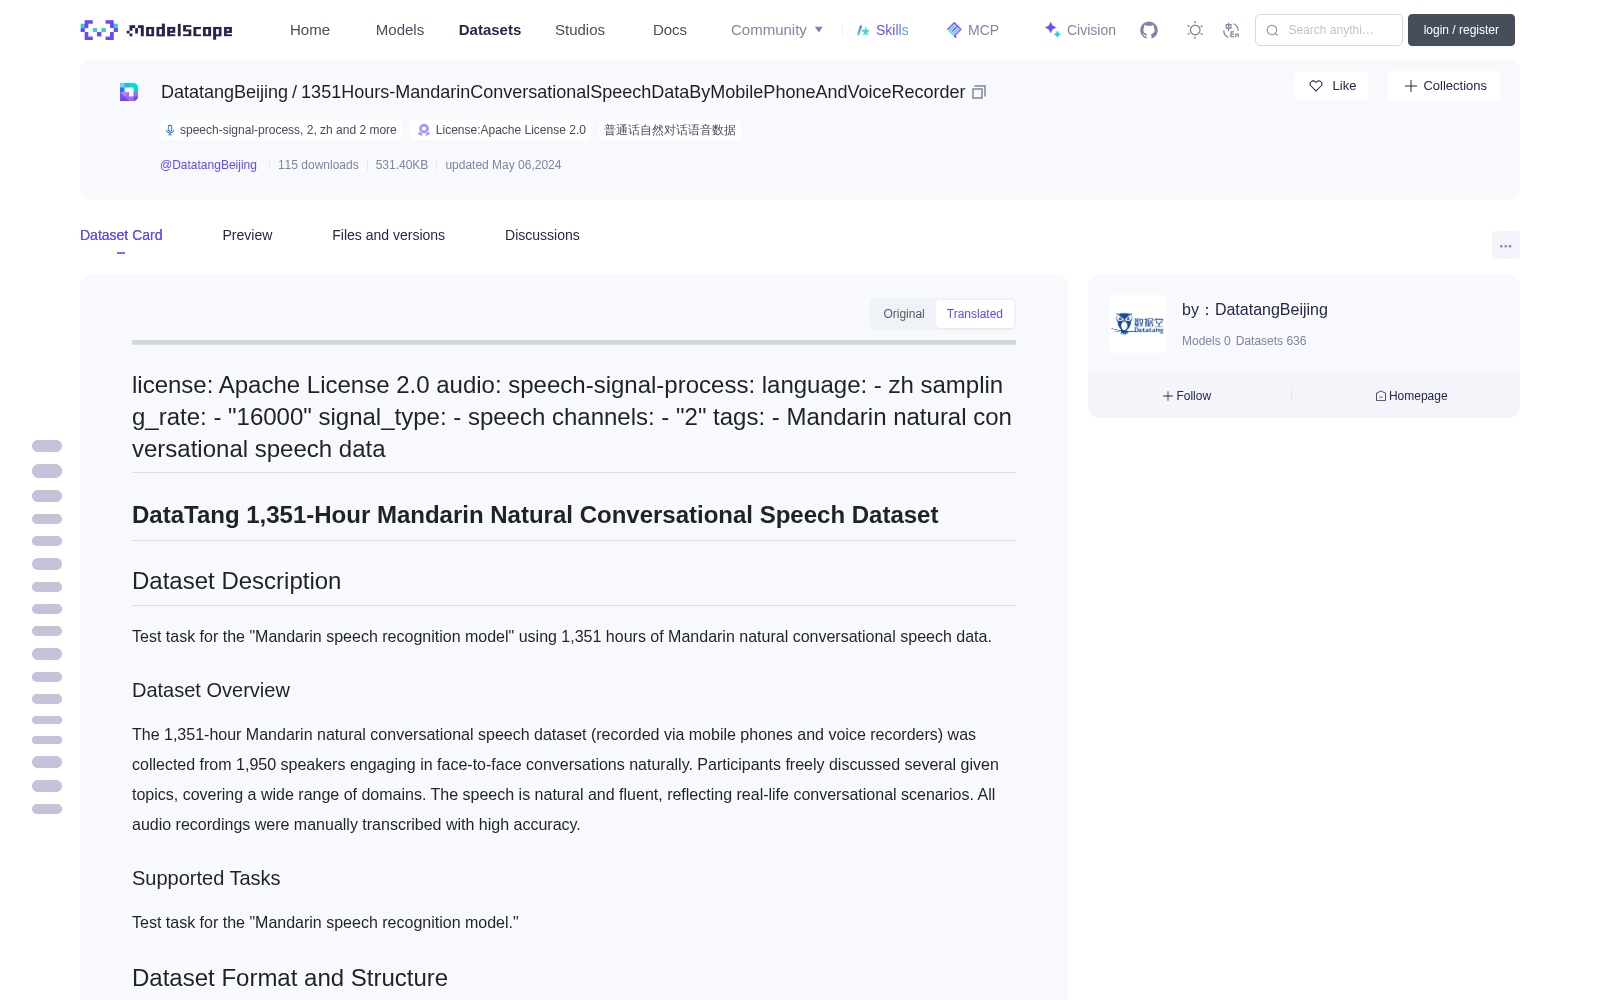Image resolution: width=1600 pixels, height=1000 pixels.
Task: Like this dataset with heart button
Action: pos(1331,86)
